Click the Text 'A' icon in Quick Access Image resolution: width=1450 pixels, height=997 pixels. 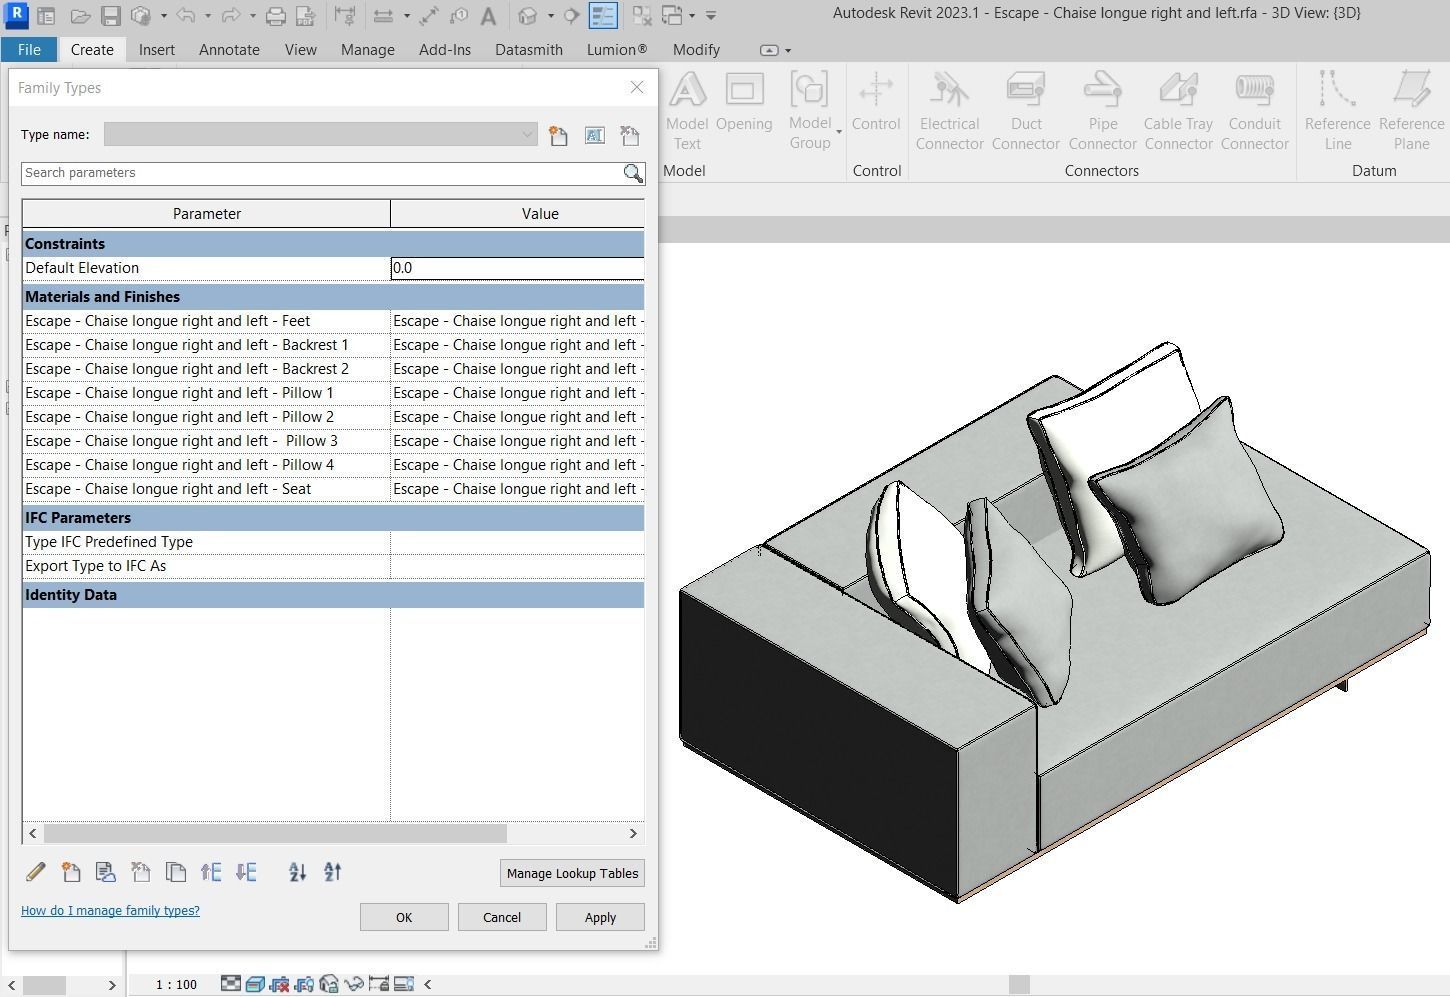(488, 16)
